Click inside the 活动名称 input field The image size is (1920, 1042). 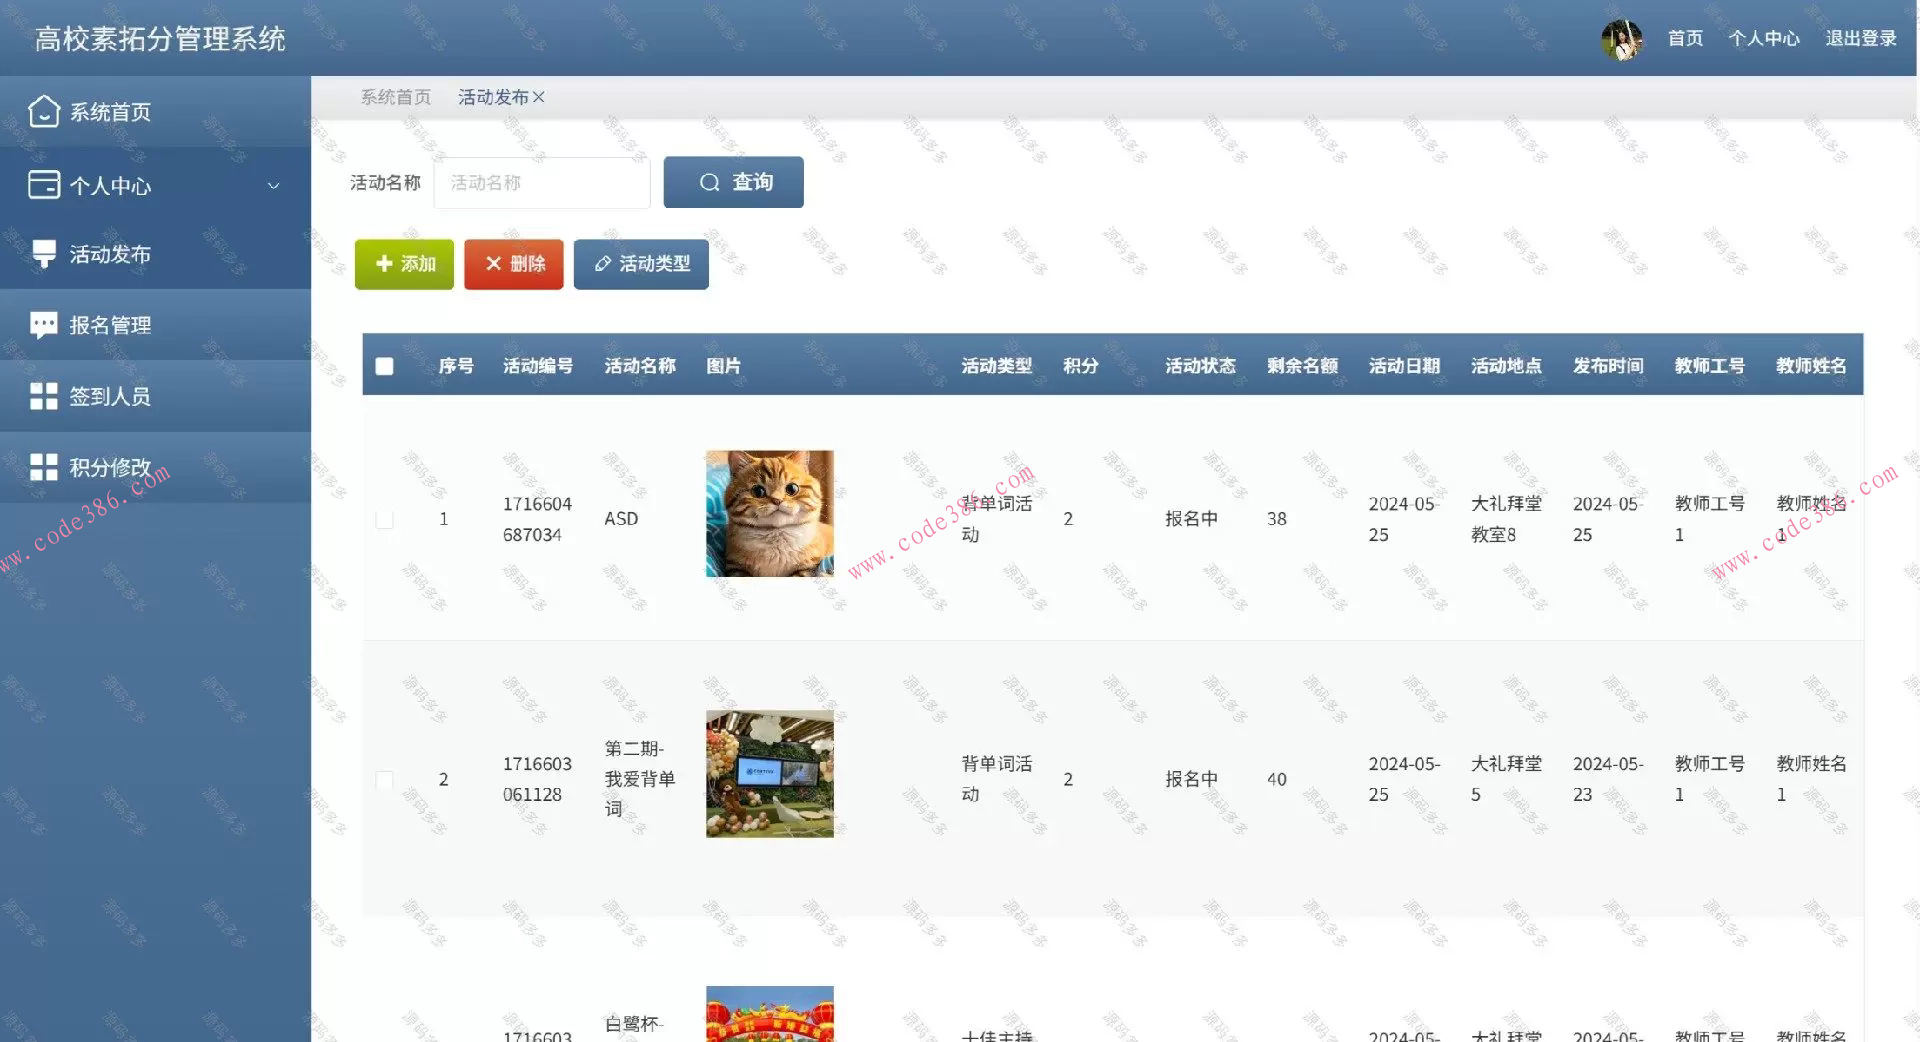[x=542, y=182]
